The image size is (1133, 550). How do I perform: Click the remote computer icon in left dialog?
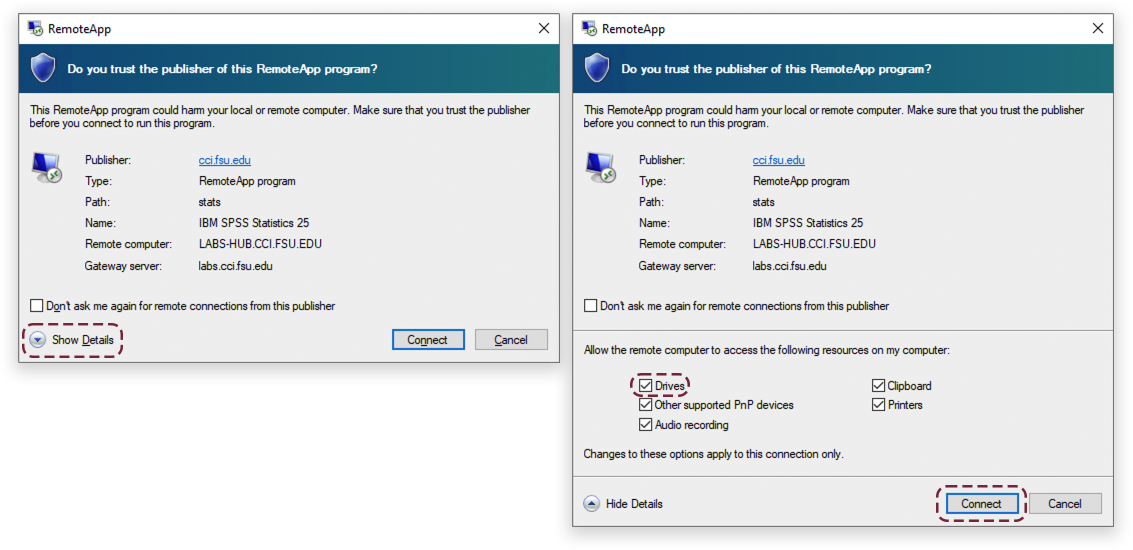pyautogui.click(x=46, y=167)
